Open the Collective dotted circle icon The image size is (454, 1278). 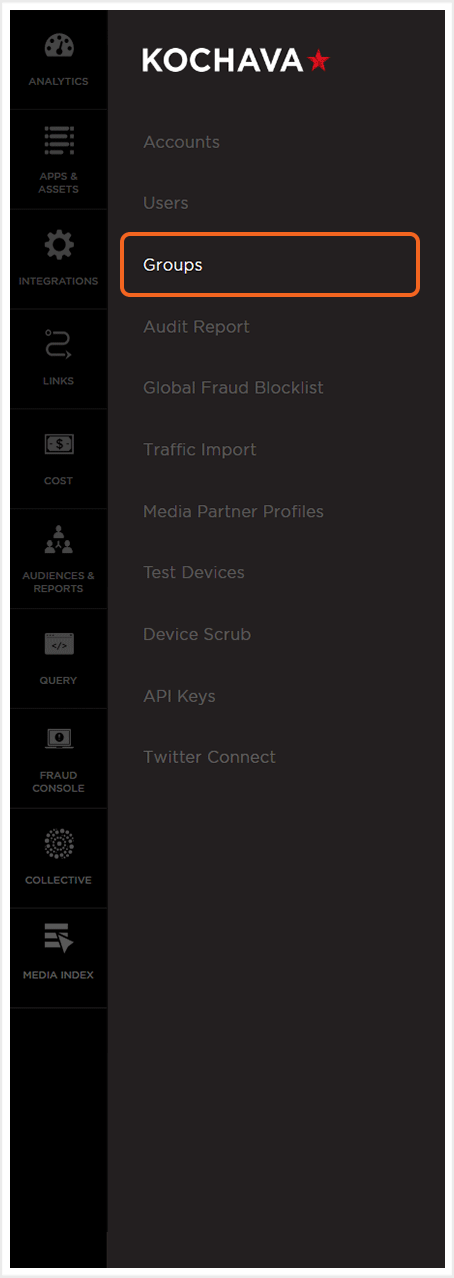(x=58, y=845)
